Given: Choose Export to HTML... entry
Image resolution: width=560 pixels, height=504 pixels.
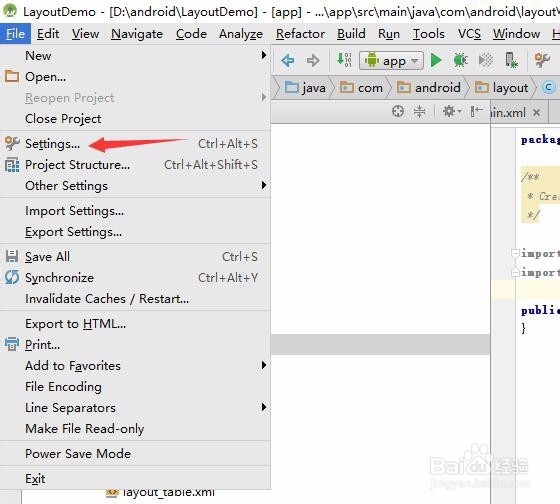Looking at the screenshot, I should pos(135,324).
